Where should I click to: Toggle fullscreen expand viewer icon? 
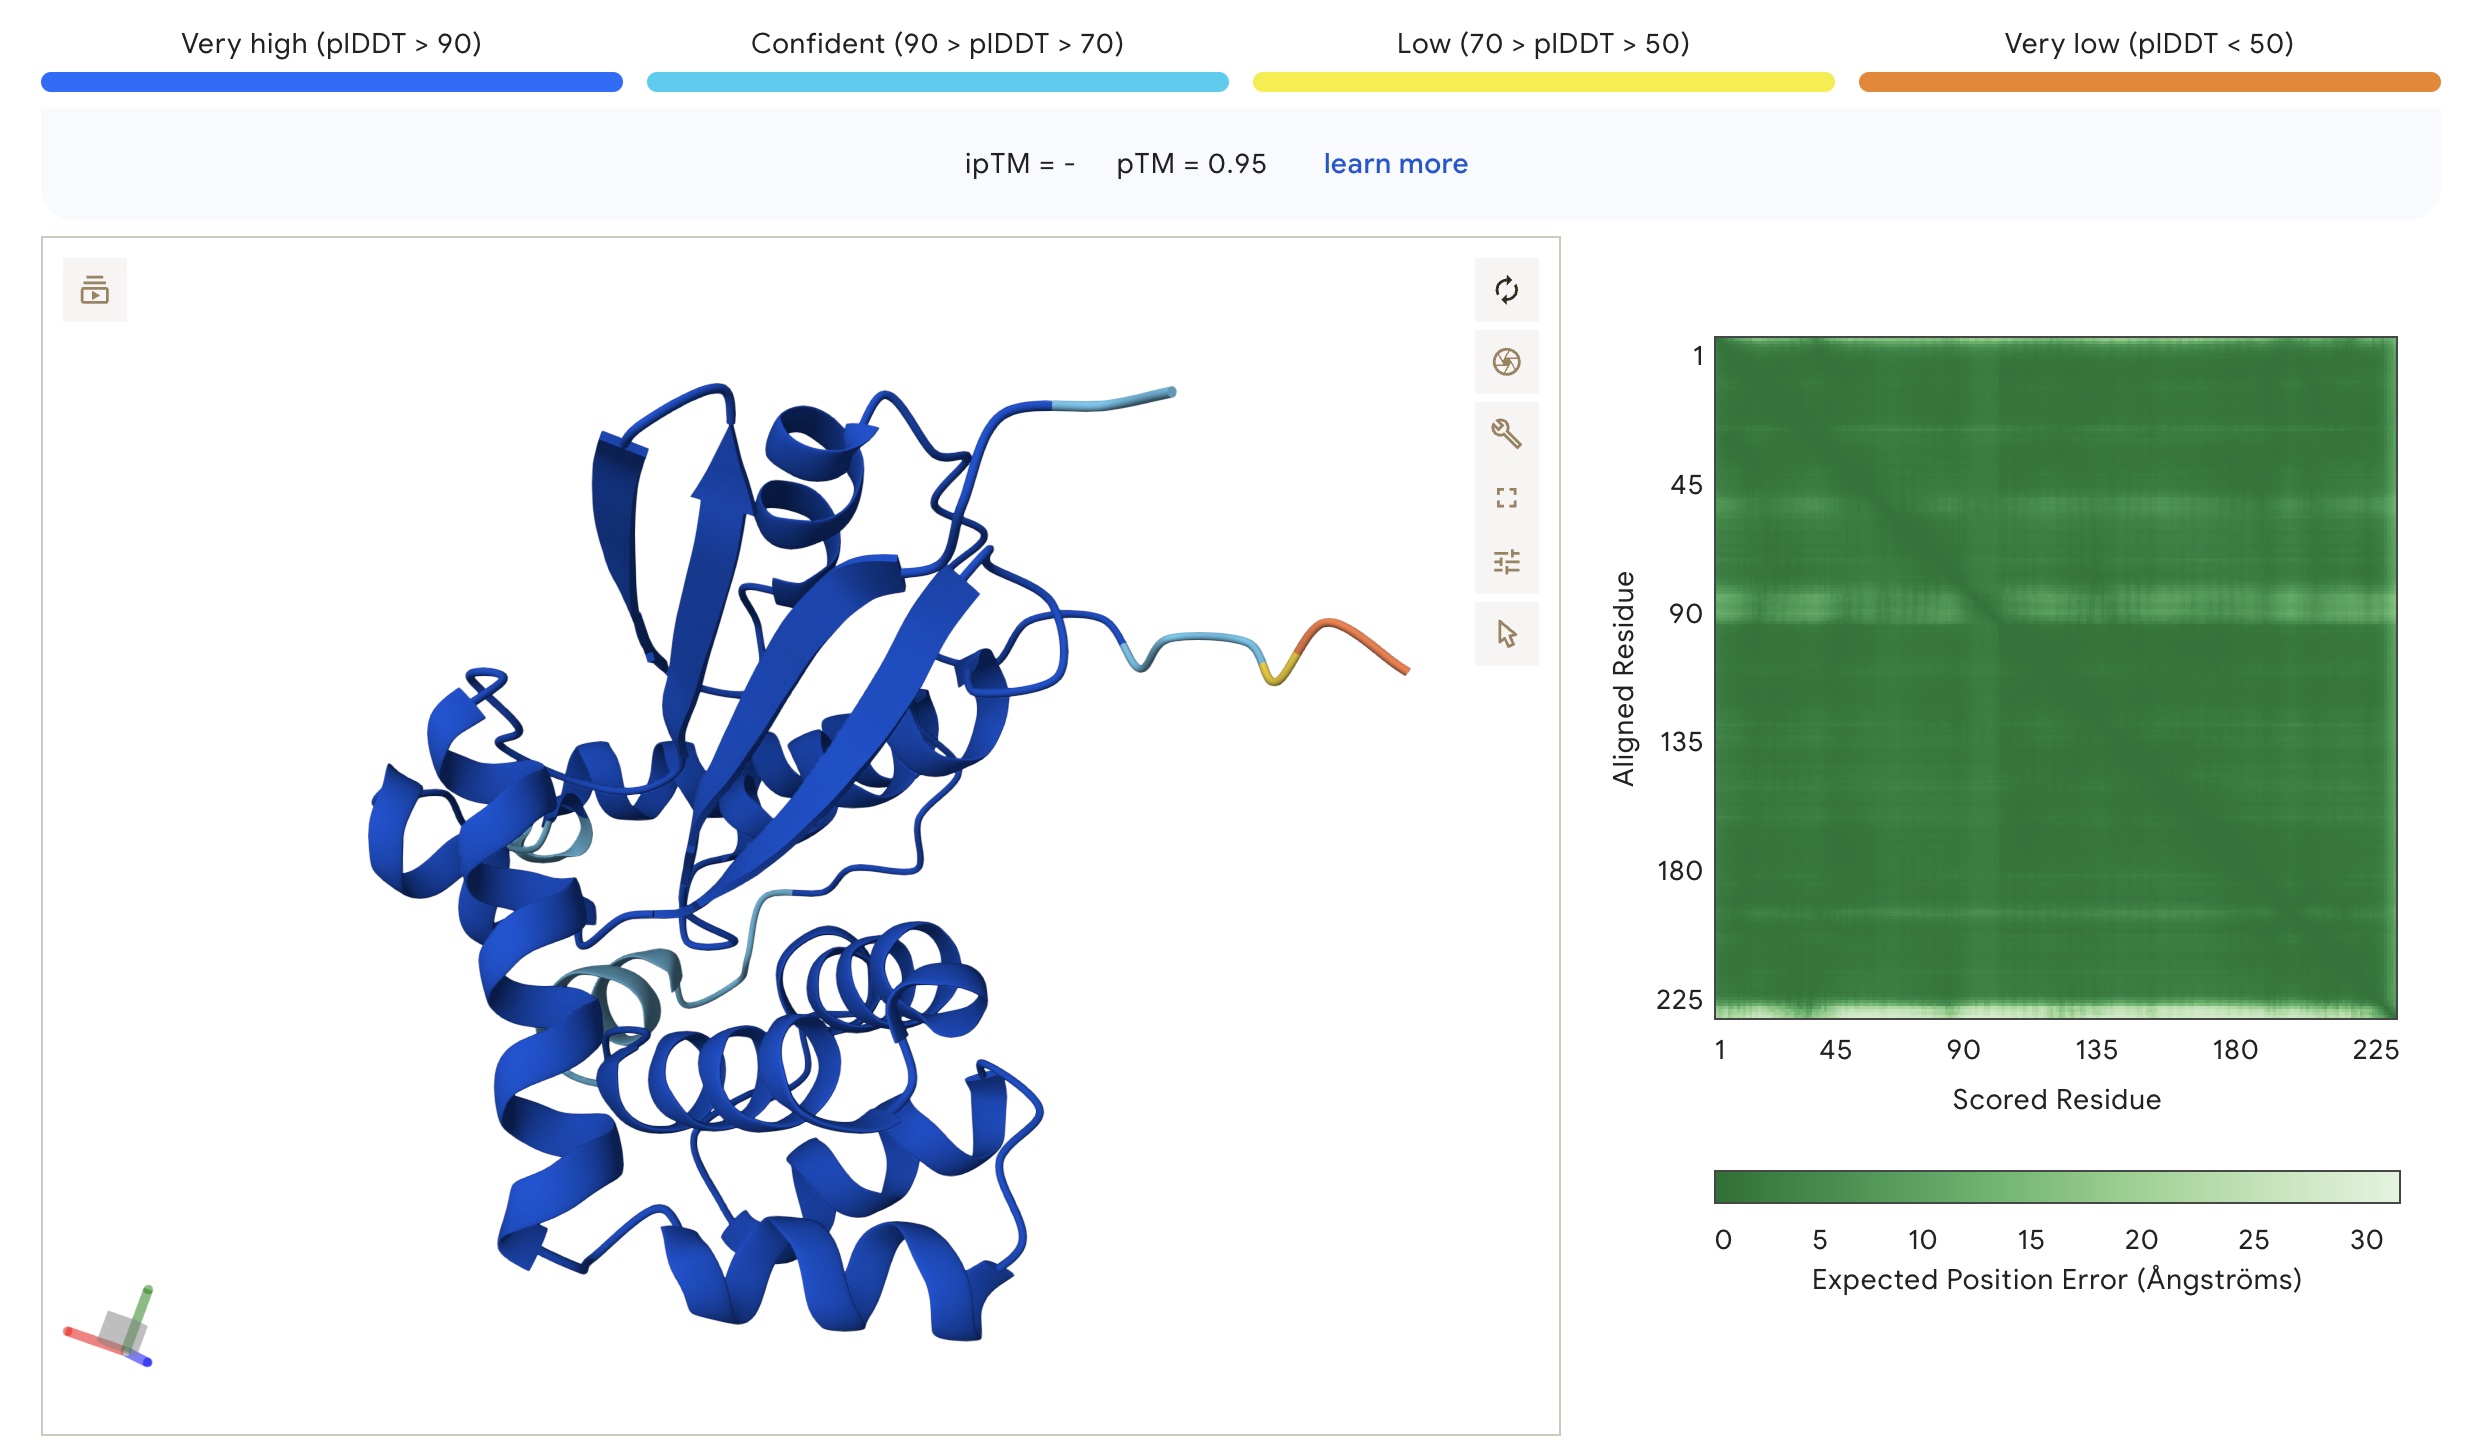pos(1506,498)
